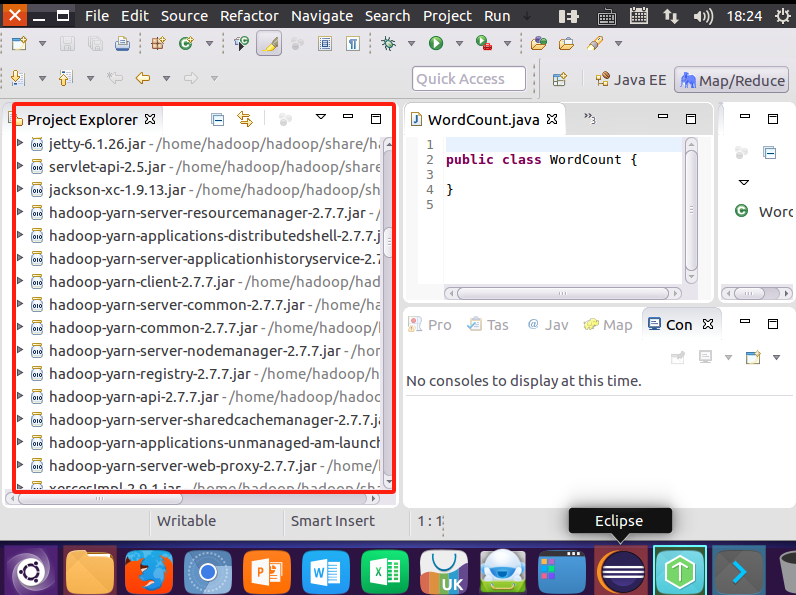The width and height of the screenshot is (796, 595).
Task: Open the Navigate menu
Action: tap(322, 16)
